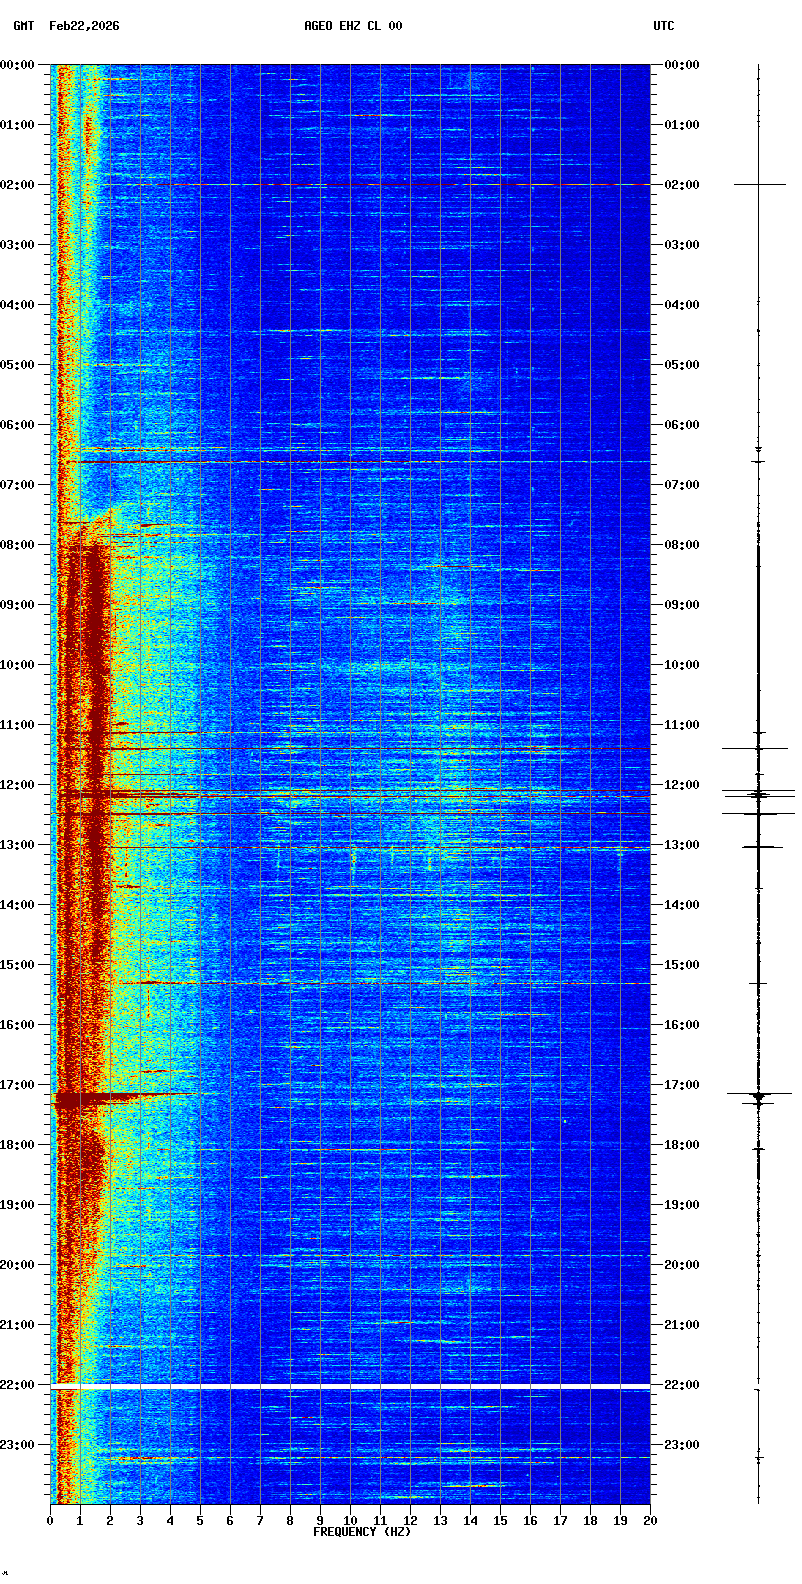
Task: Click the 22:00 time label on right axis
Action: [681, 1385]
